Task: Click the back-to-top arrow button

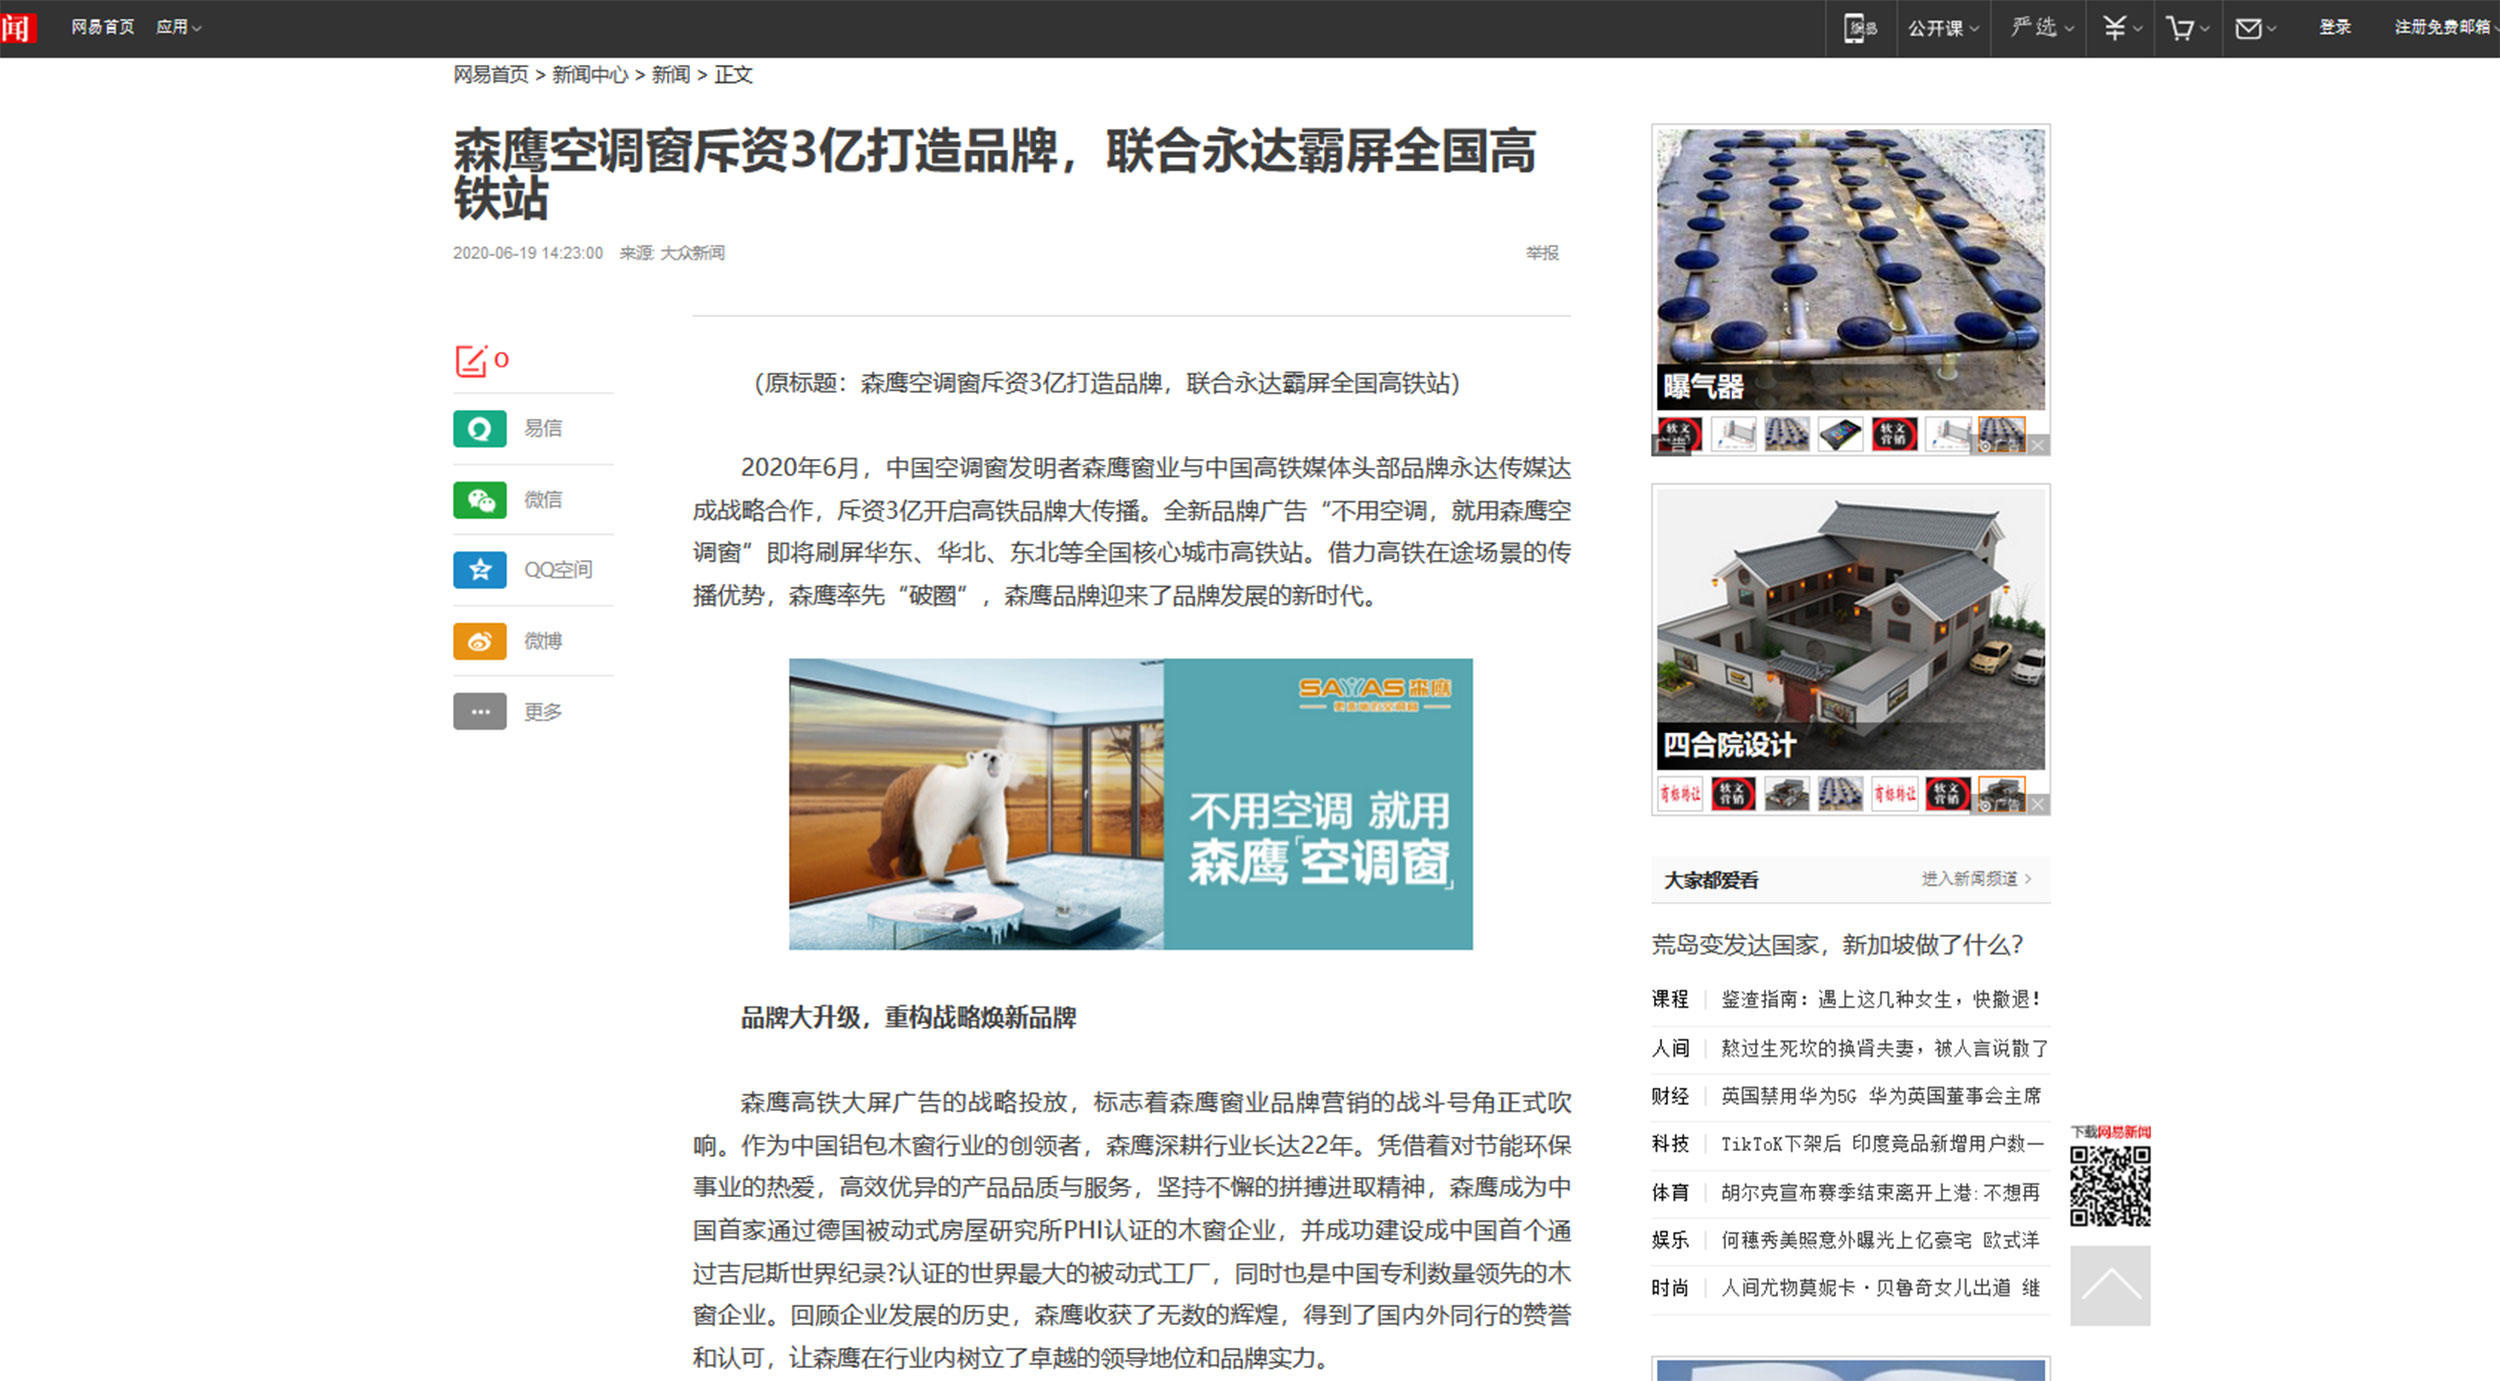Action: tap(2110, 1286)
